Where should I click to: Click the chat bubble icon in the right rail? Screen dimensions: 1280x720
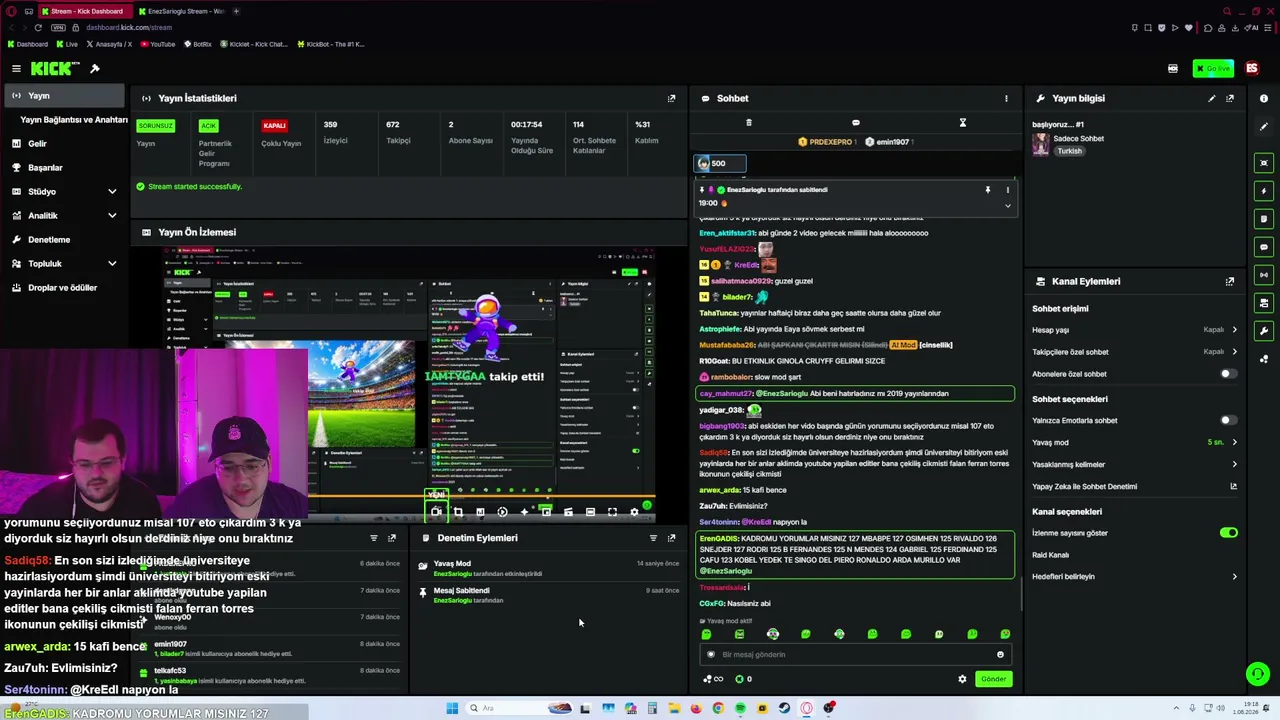click(x=1264, y=247)
